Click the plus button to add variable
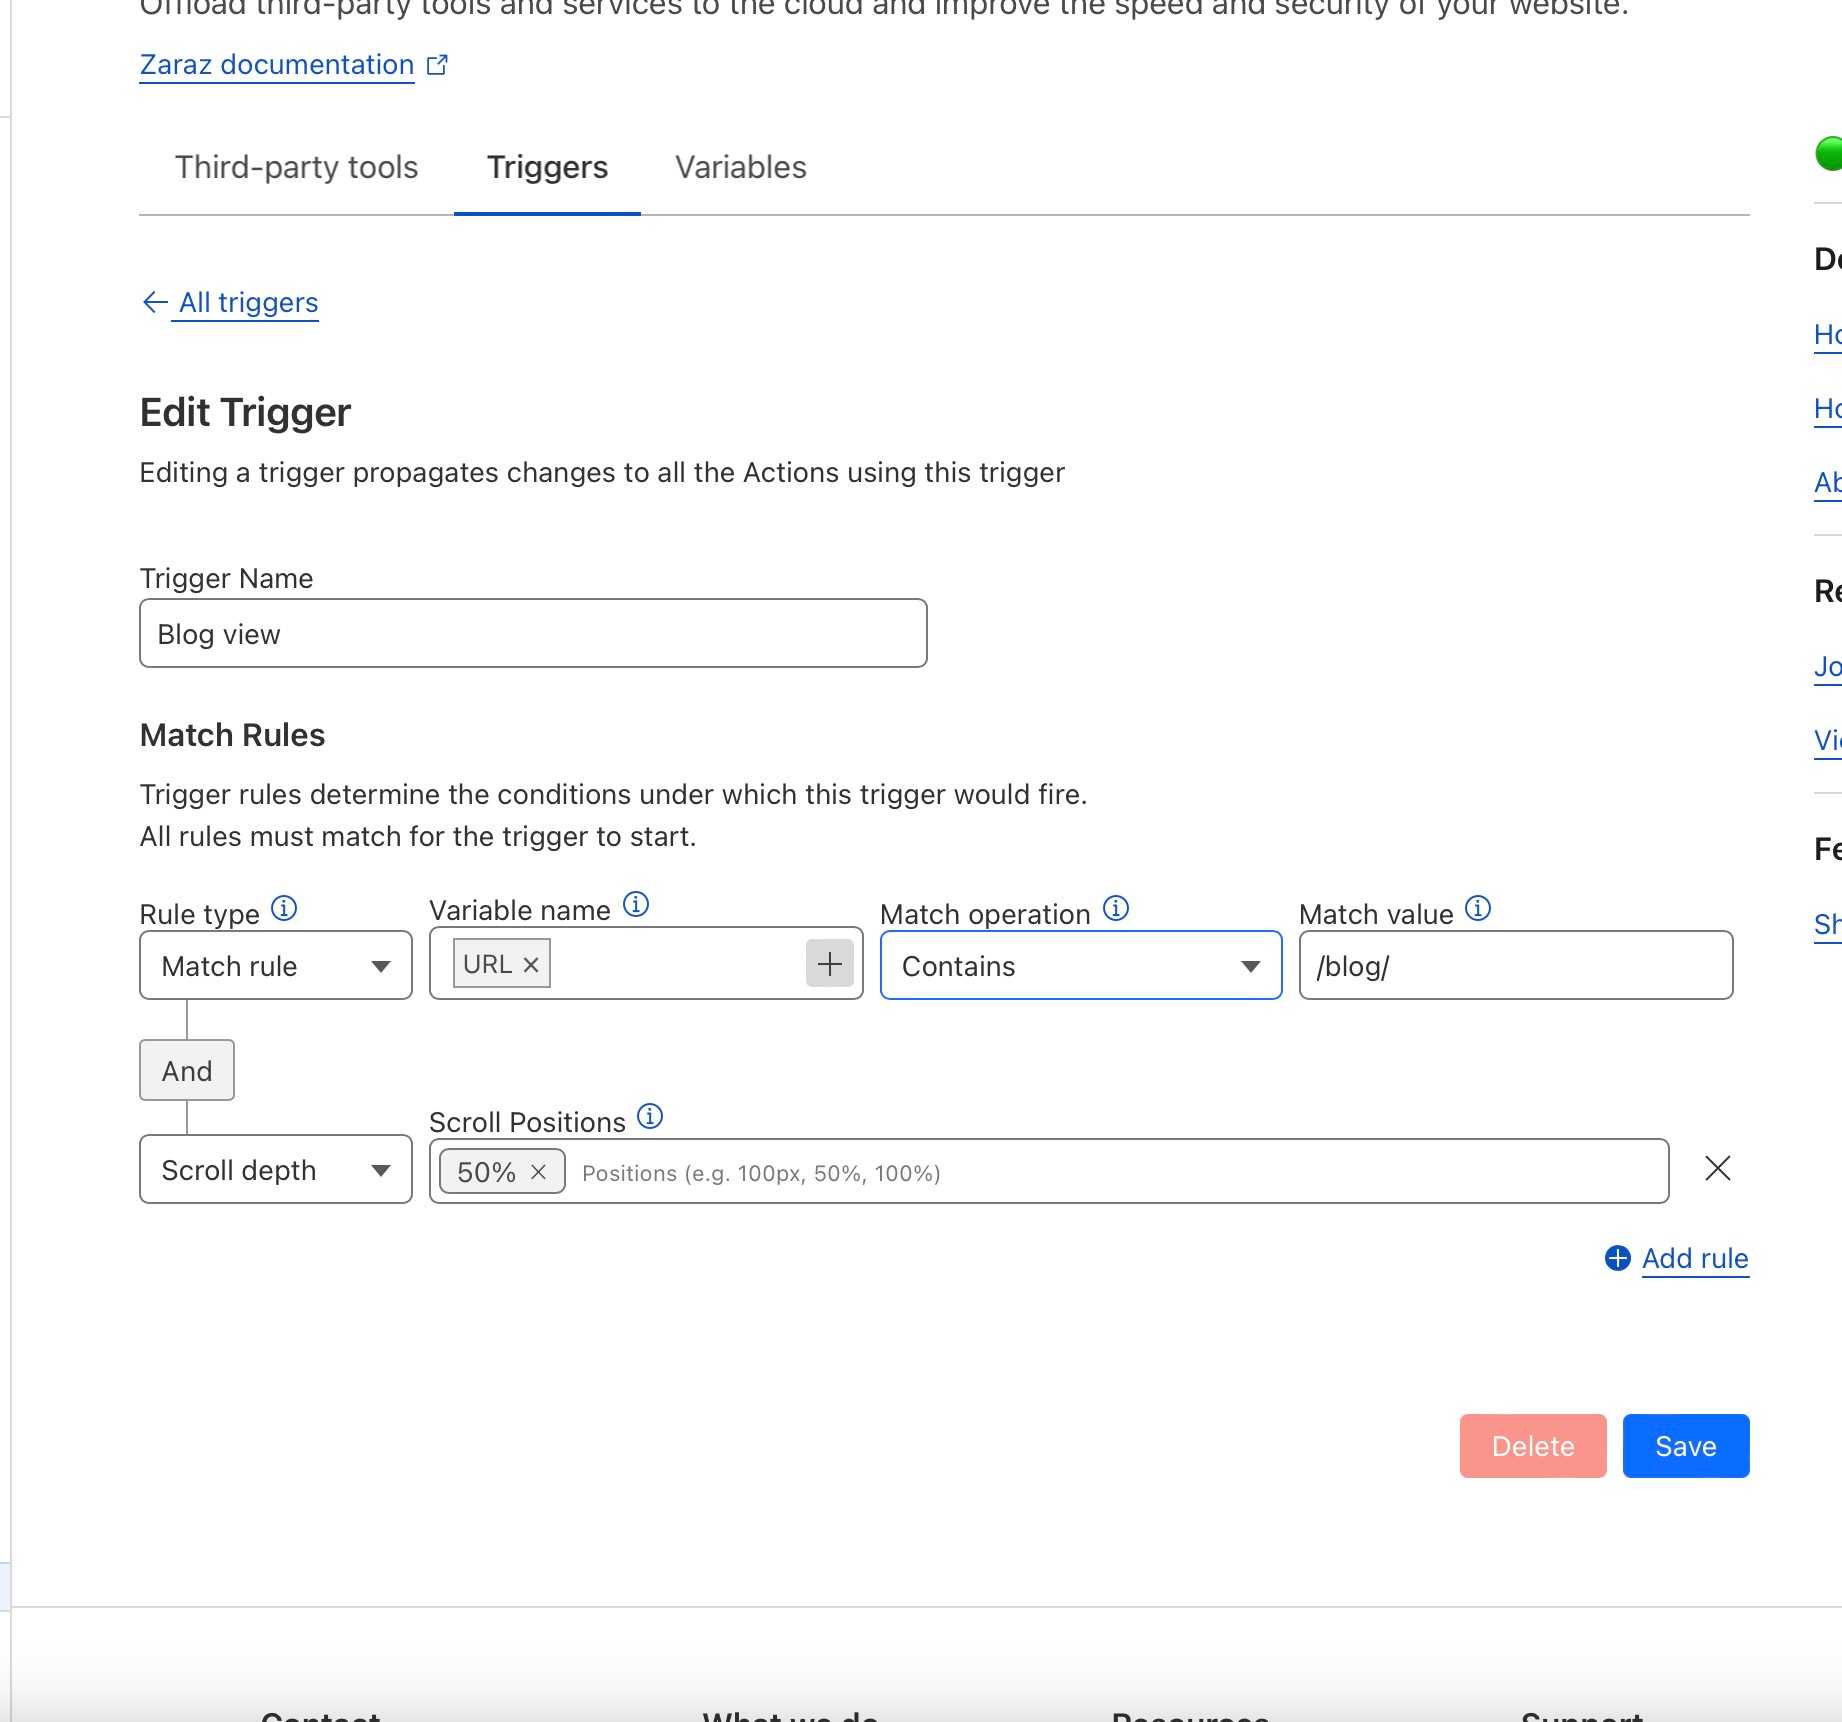 pos(829,964)
